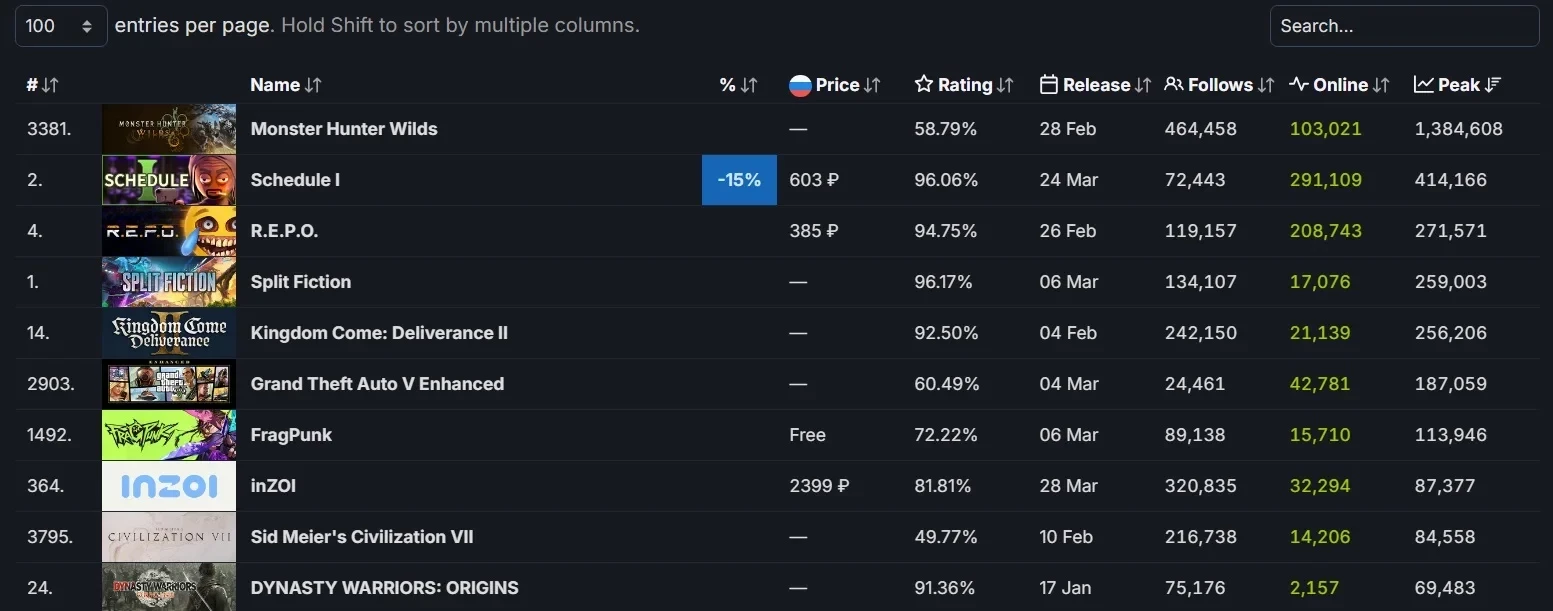This screenshot has height=611, width=1553.
Task: Open Sid Meier's Civilization VII entry
Action: coord(361,537)
